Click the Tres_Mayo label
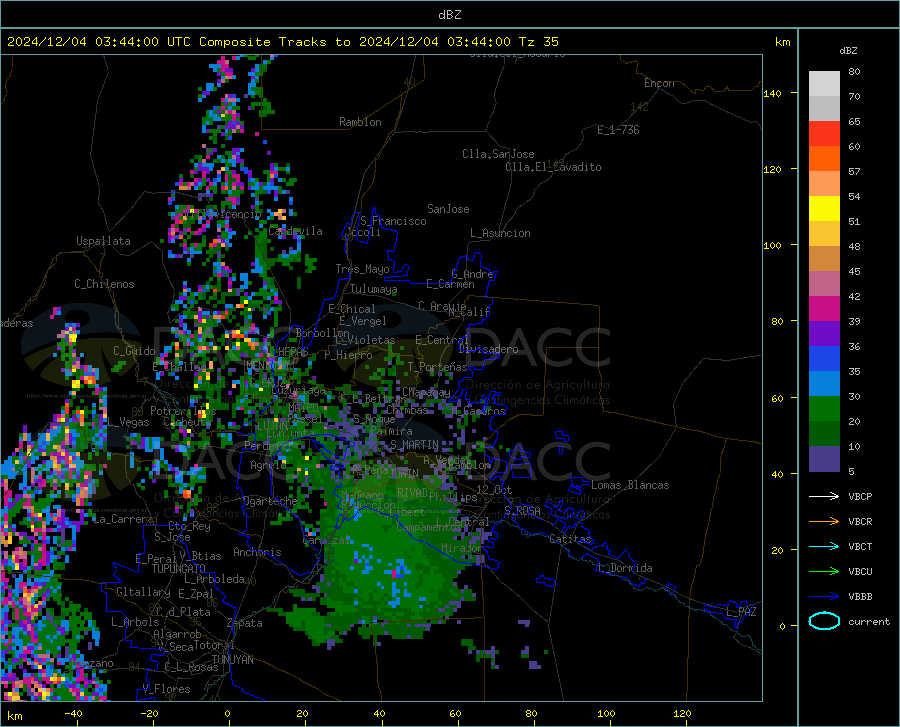900x727 pixels. [362, 269]
